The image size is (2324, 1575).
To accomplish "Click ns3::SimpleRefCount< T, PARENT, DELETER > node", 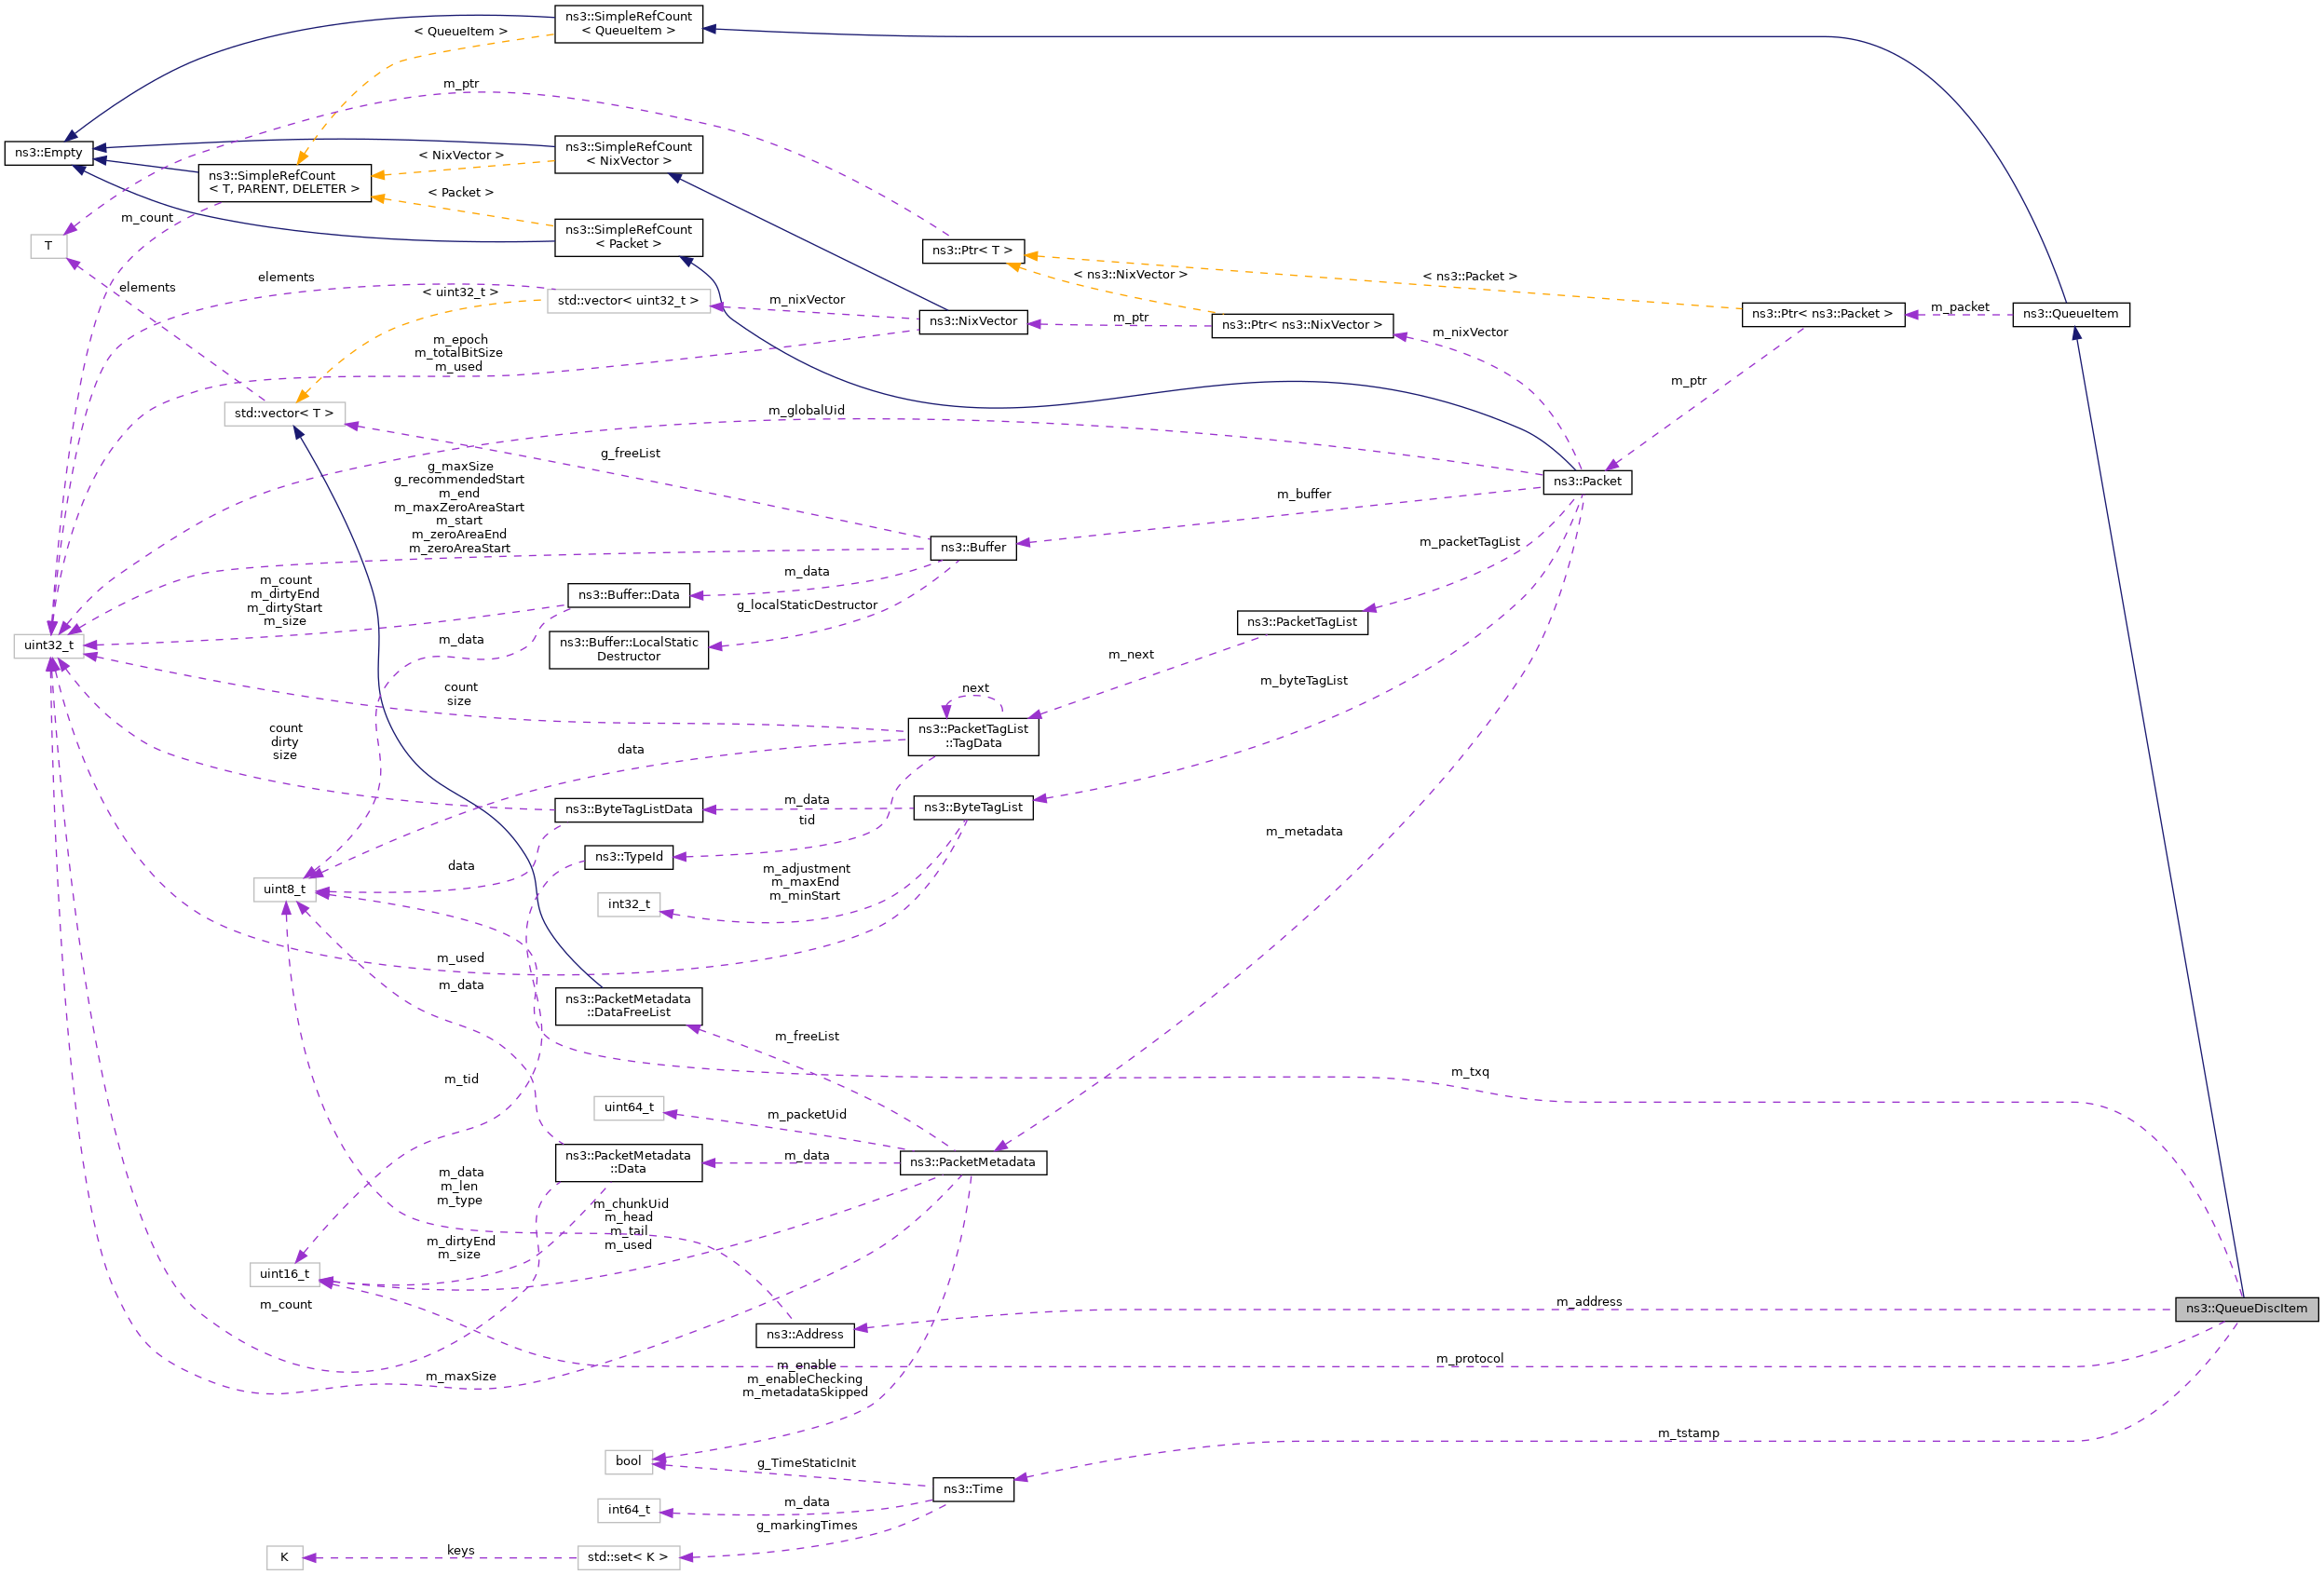I will pyautogui.click(x=285, y=183).
